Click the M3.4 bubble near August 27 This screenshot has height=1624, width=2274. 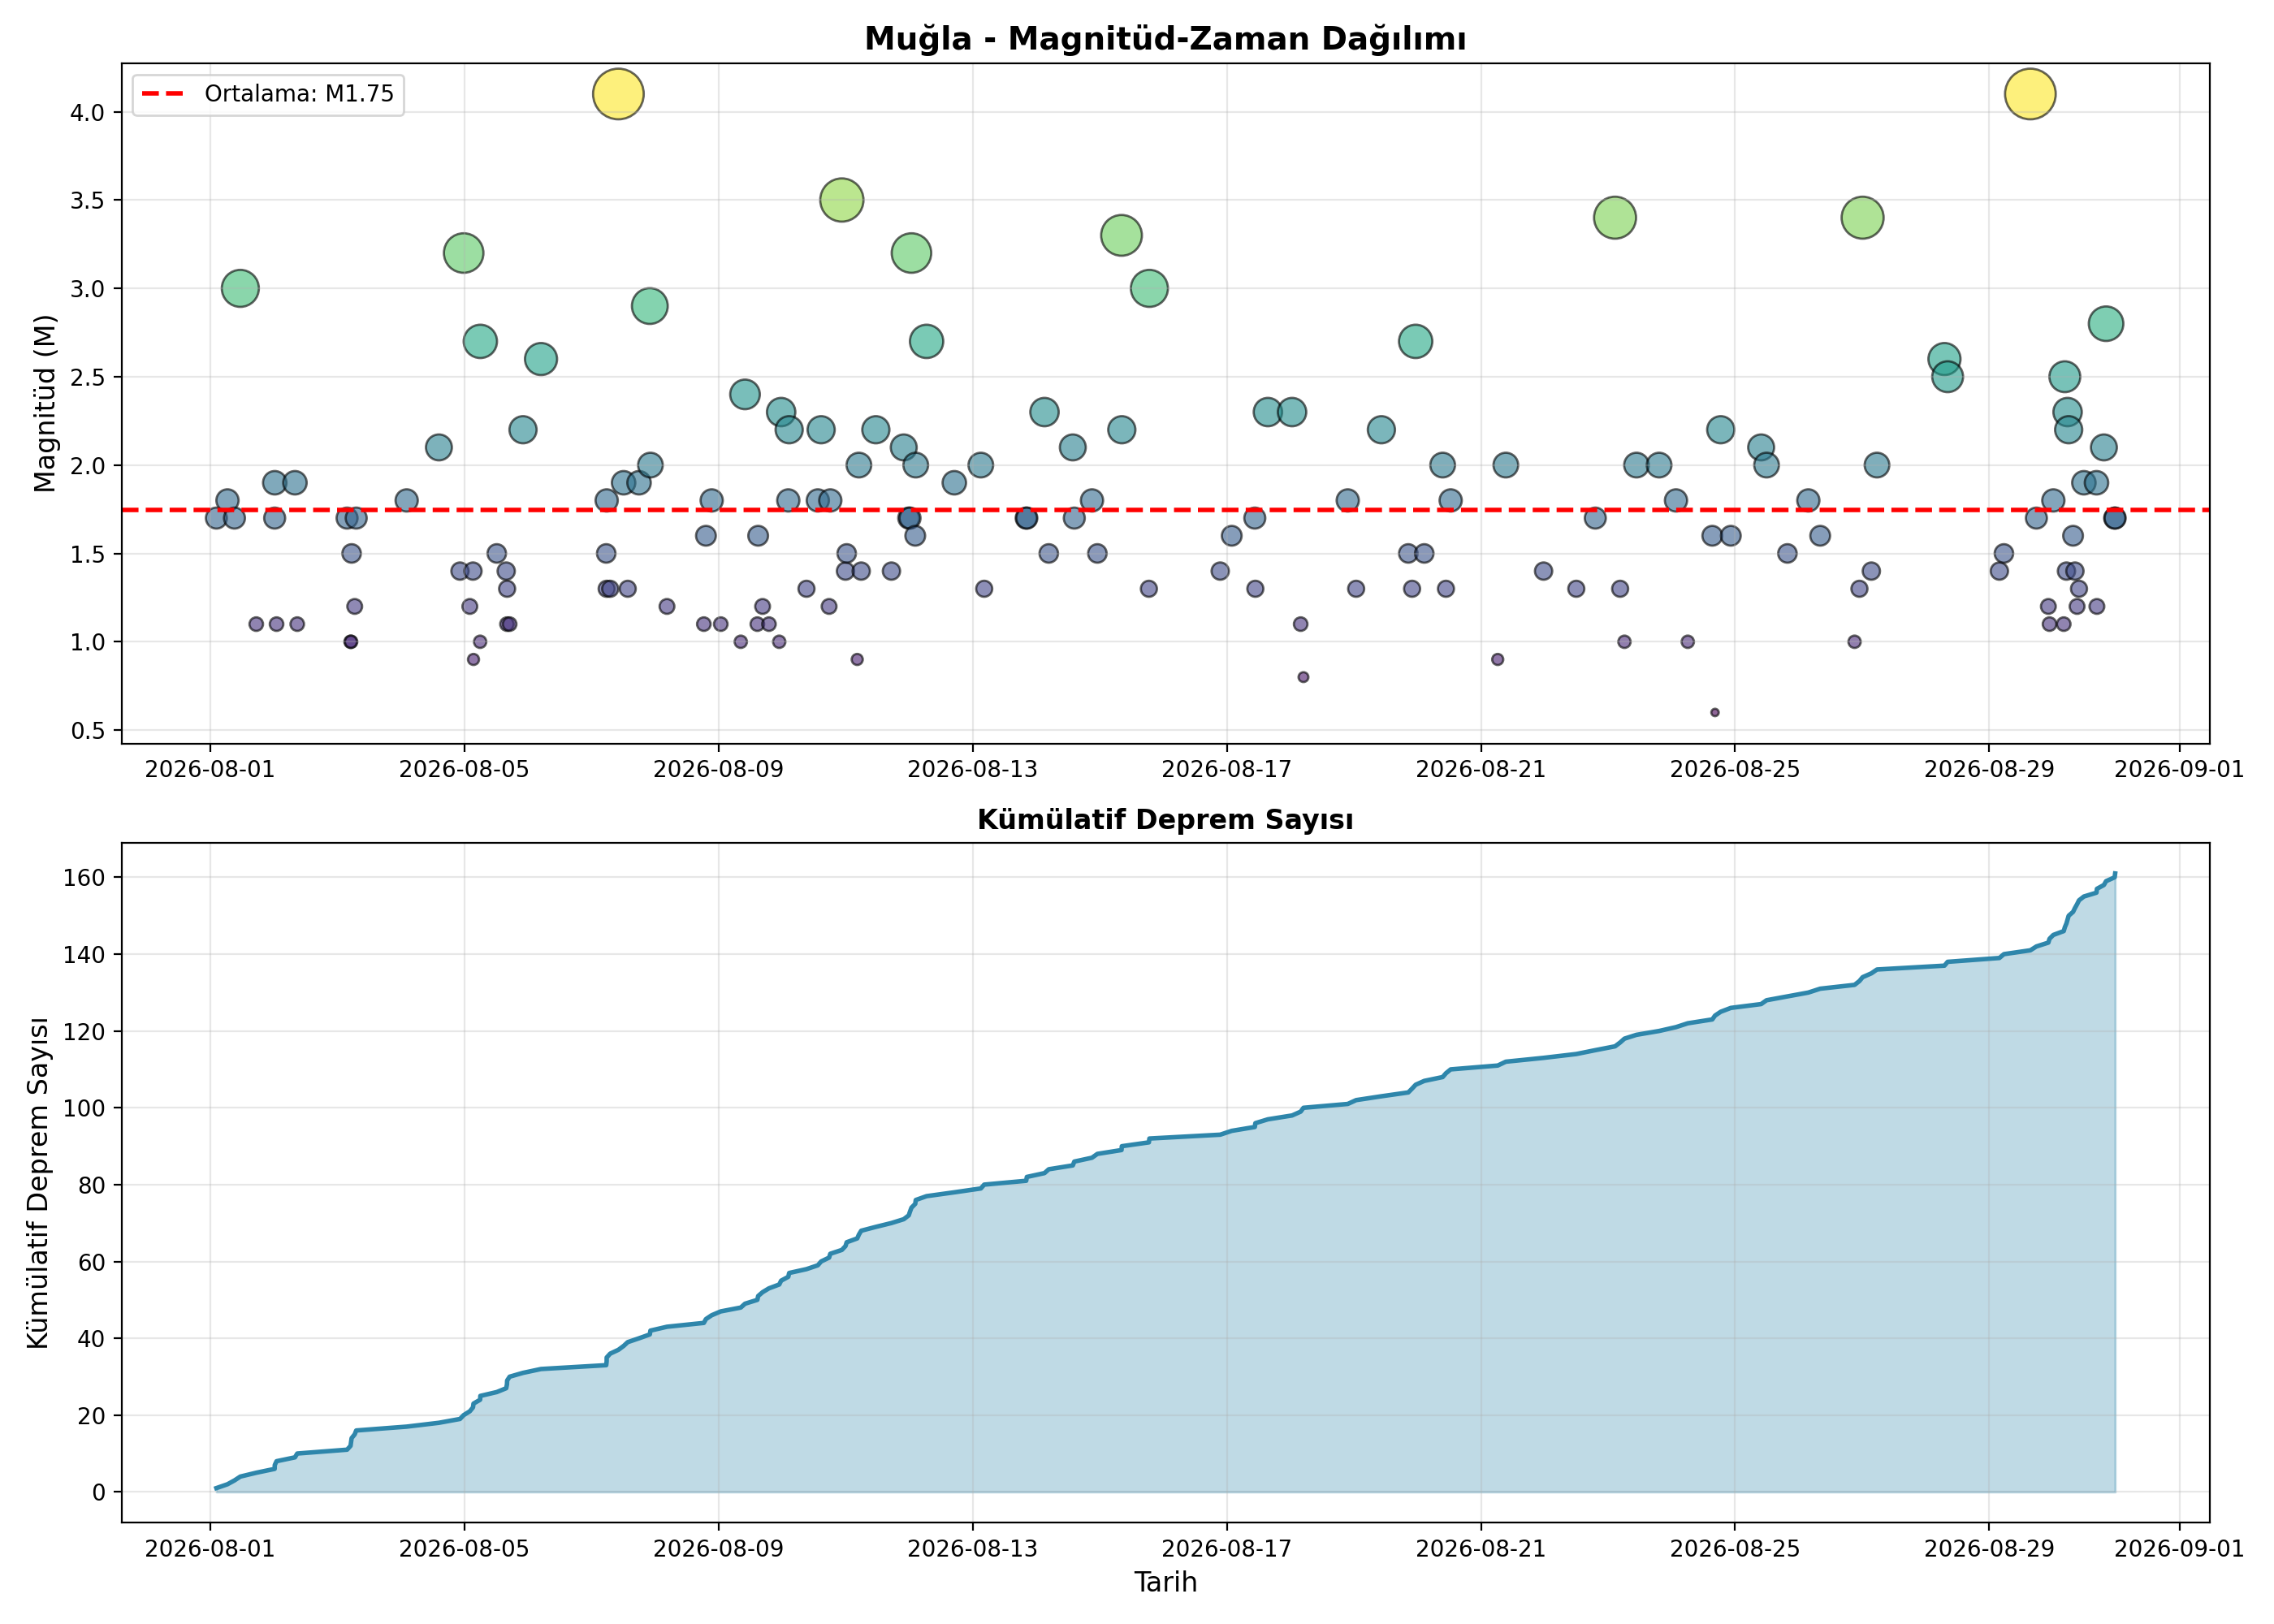(1862, 217)
